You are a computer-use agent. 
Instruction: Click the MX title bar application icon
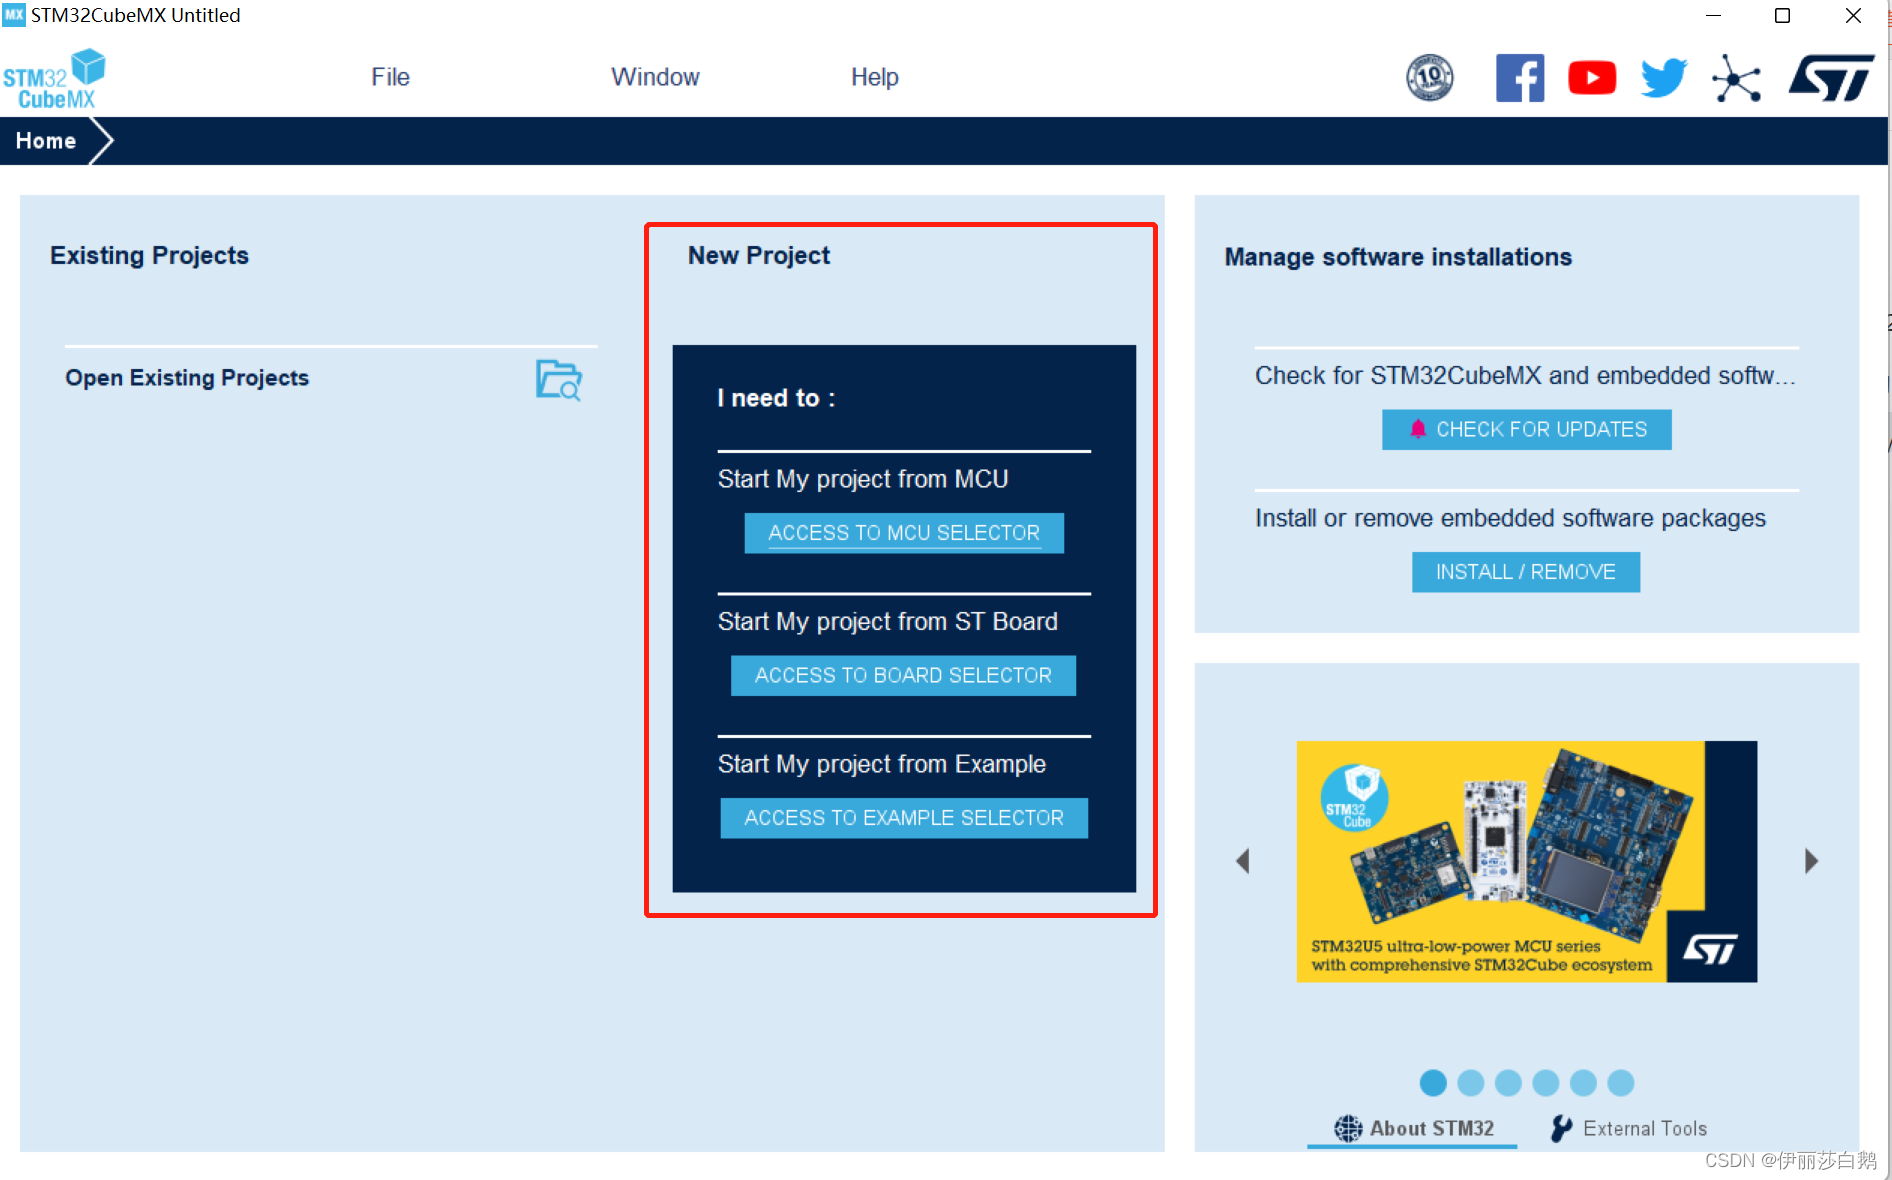(13, 14)
